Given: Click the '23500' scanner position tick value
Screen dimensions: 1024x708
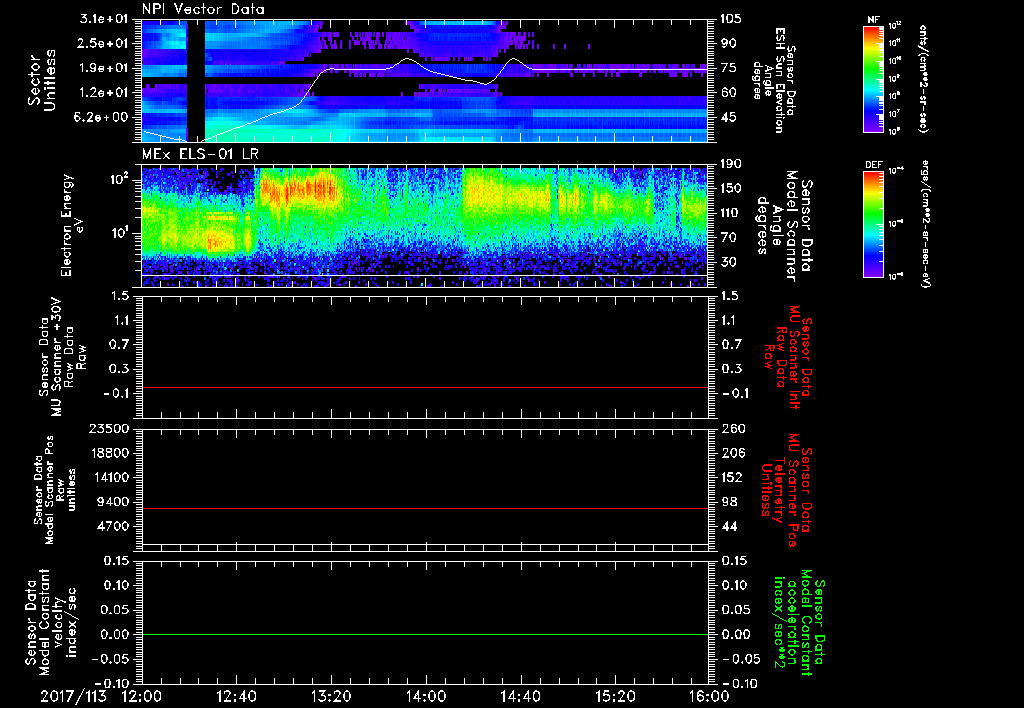Looking at the screenshot, I should click(x=109, y=428).
